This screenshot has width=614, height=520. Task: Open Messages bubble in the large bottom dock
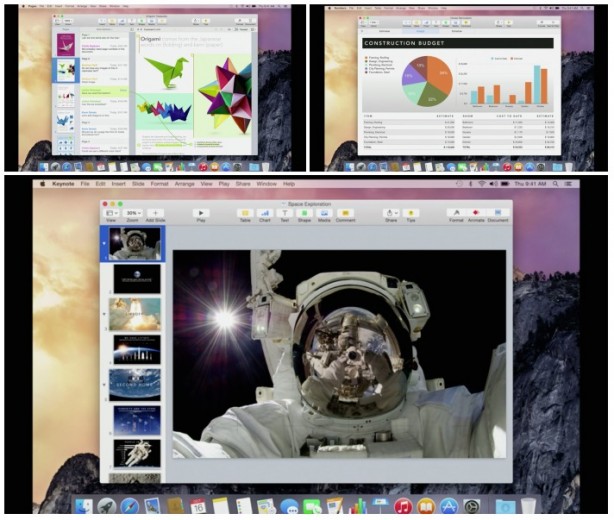pyautogui.click(x=289, y=506)
